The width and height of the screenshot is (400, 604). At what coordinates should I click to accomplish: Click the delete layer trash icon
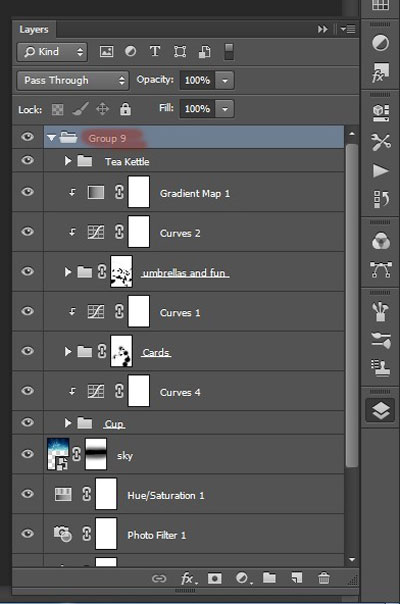[324, 578]
